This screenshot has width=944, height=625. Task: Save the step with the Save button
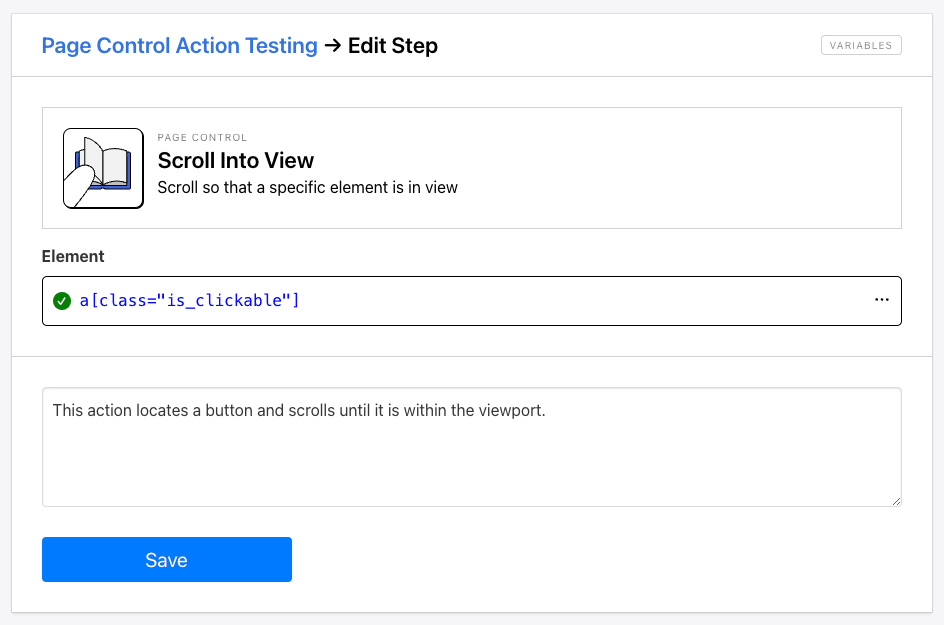pos(167,559)
